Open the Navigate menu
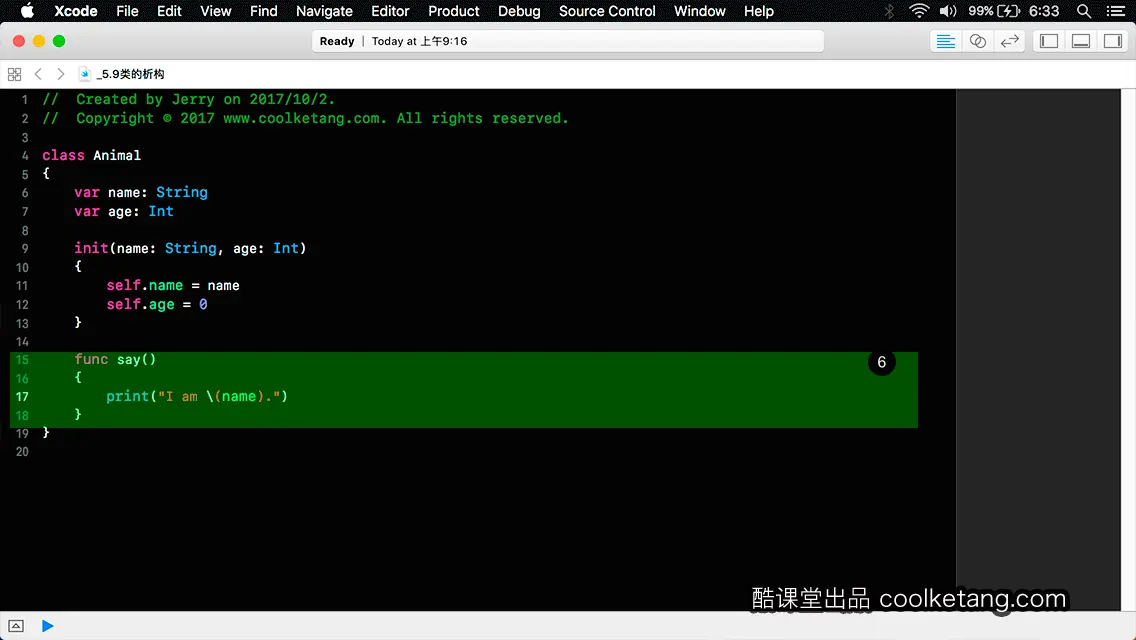This screenshot has width=1136, height=640. coord(325,11)
